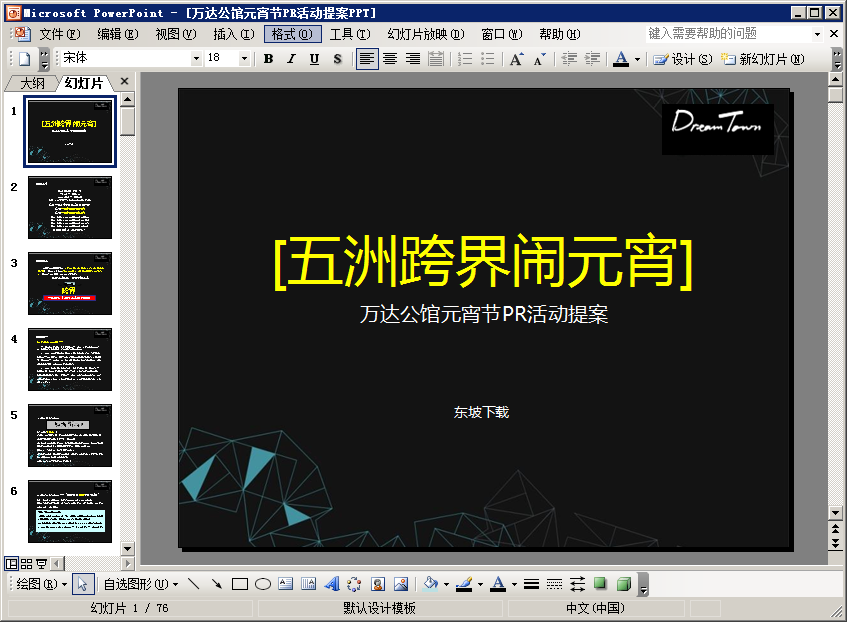Click the New document icon
Viewport: 847px width, 622px height.
24,58
